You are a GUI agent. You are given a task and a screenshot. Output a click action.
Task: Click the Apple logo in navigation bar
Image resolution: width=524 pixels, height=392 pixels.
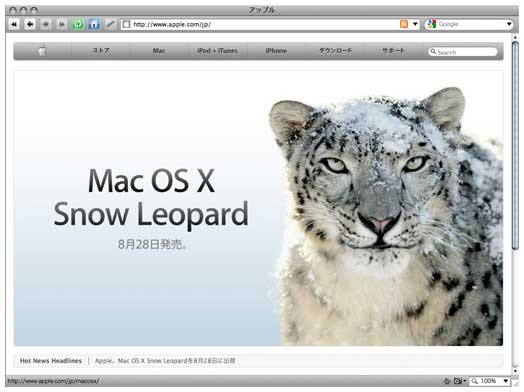(x=42, y=51)
